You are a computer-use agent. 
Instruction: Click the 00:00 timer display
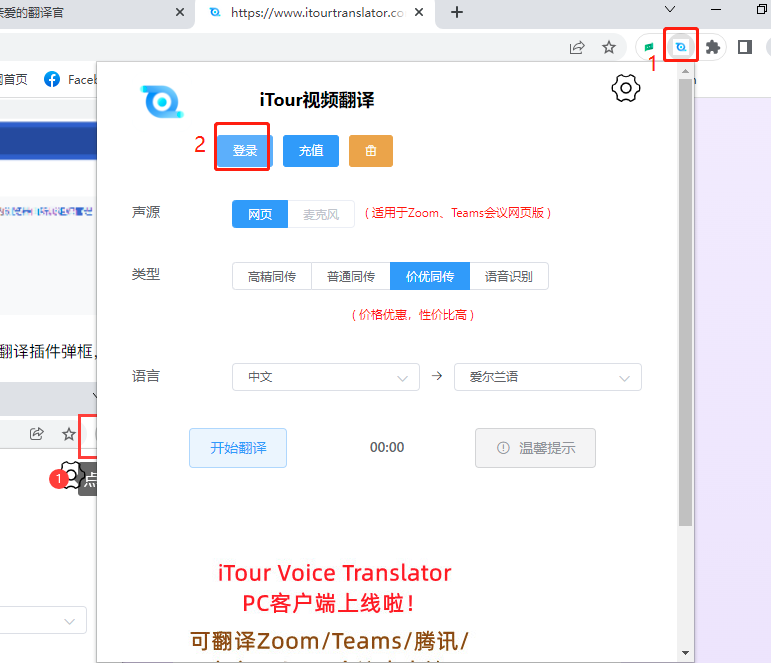coord(387,448)
